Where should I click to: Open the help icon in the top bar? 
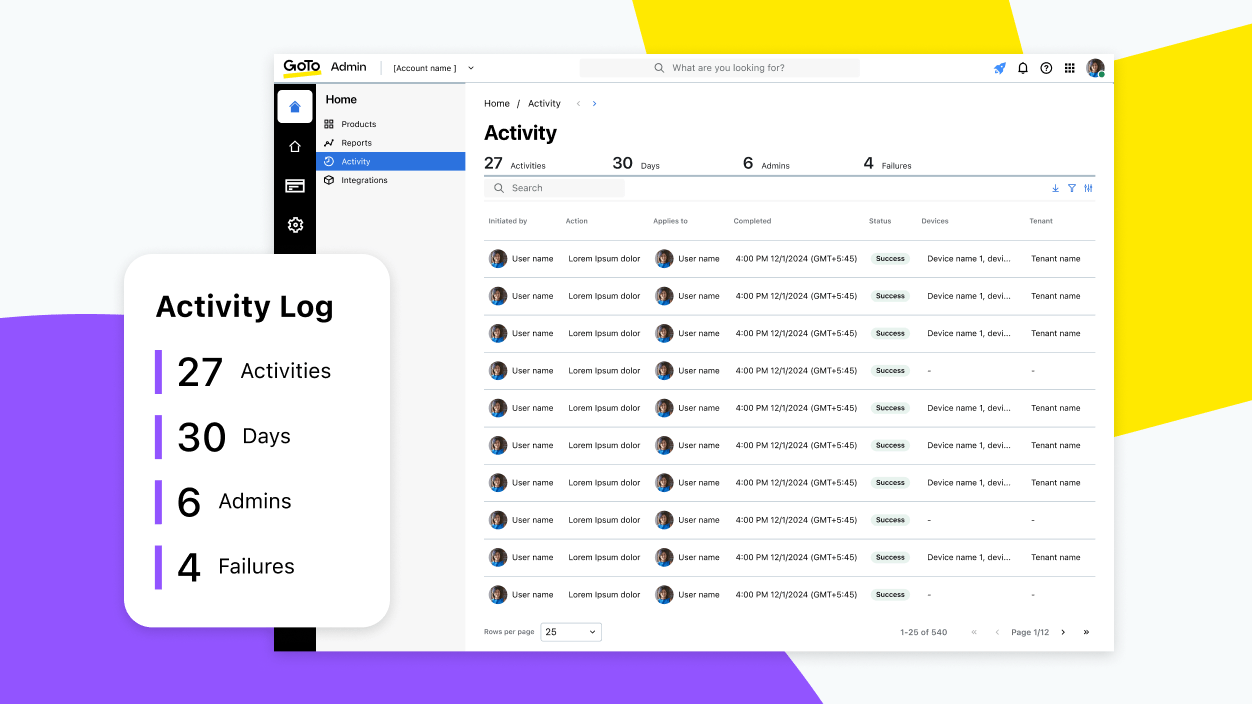(1046, 68)
